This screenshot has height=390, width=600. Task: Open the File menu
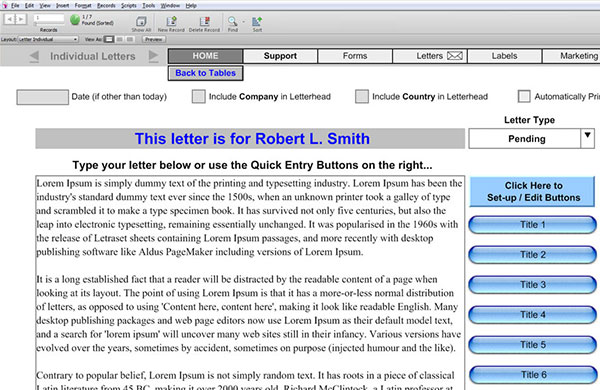pos(15,5)
